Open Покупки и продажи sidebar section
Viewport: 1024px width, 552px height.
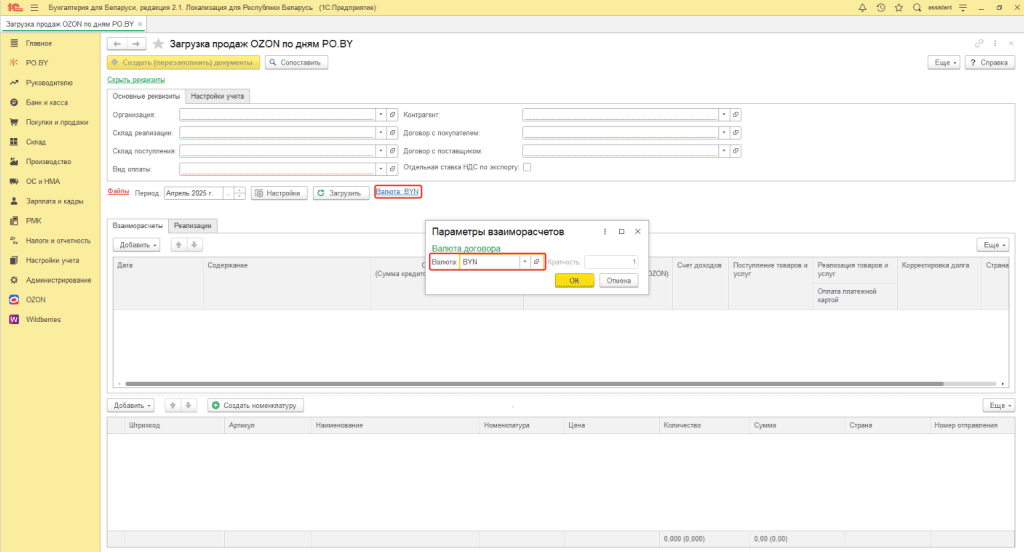tap(57, 122)
